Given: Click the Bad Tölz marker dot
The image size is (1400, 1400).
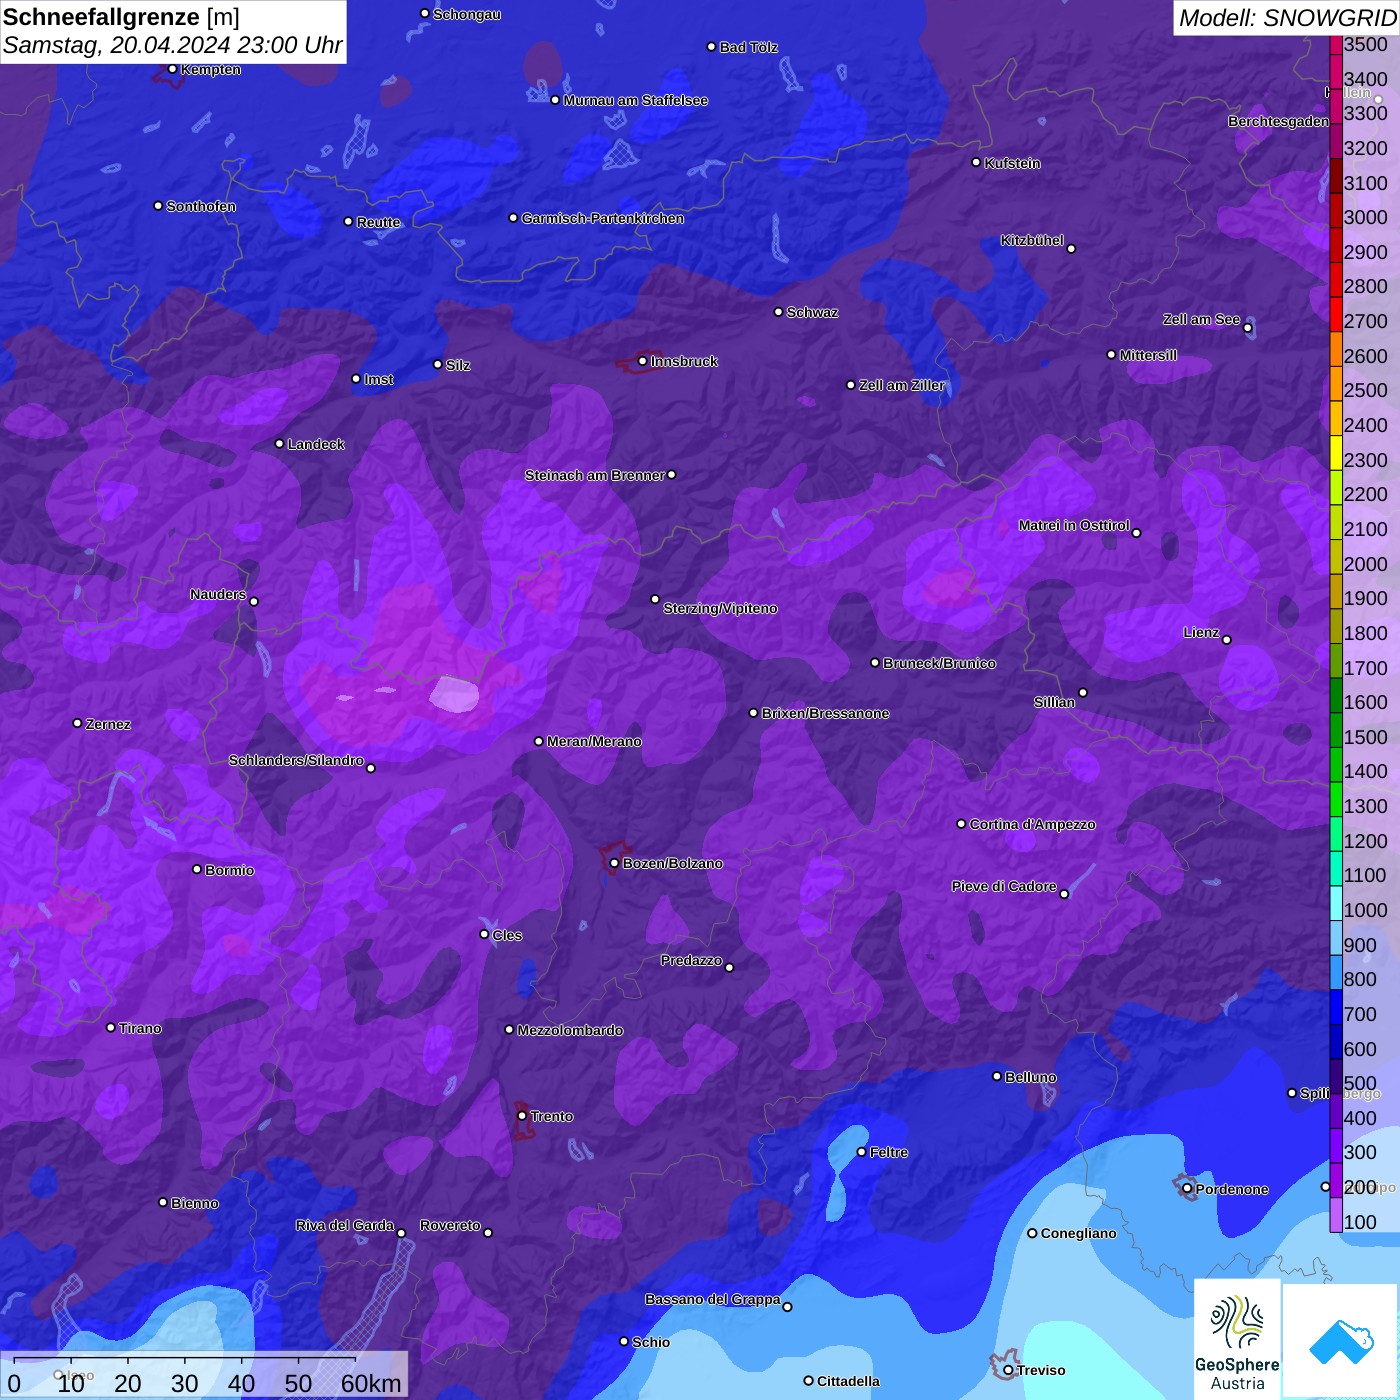Looking at the screenshot, I should tap(712, 47).
